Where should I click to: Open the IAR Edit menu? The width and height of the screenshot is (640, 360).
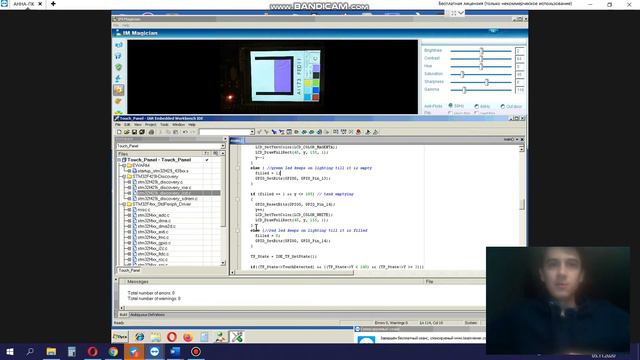pos(127,124)
